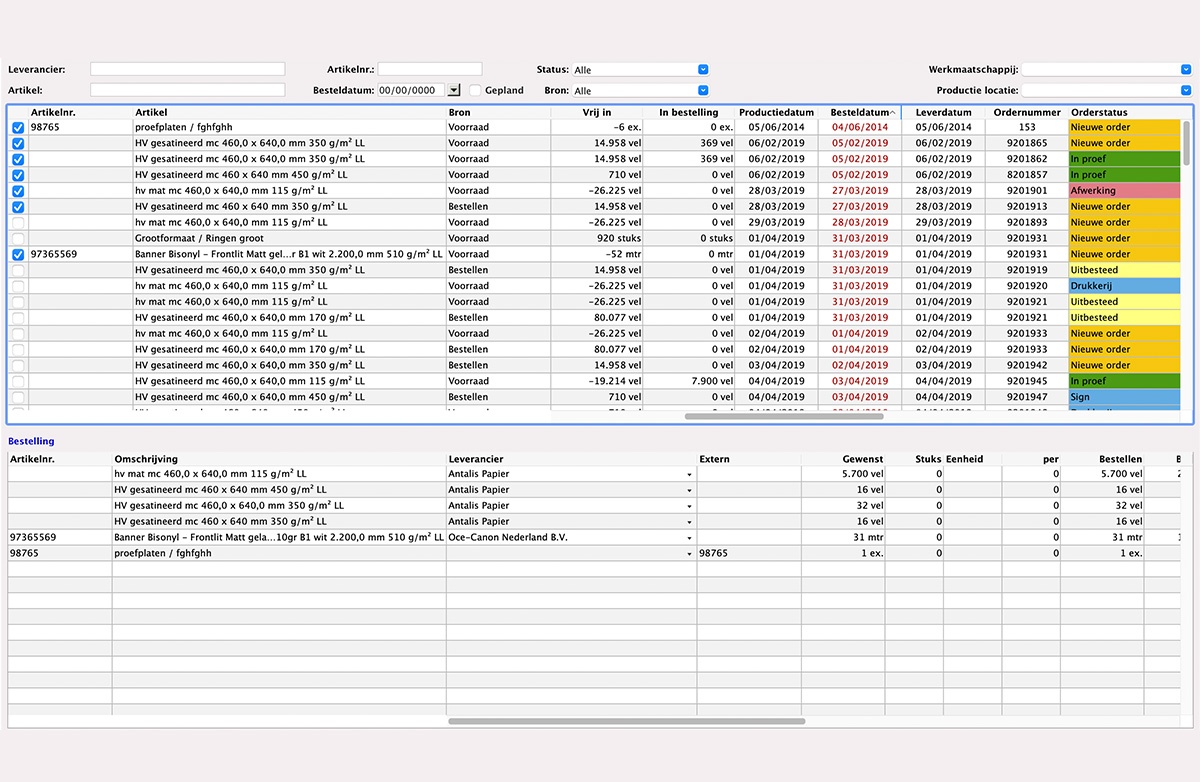Screen dimensions: 1200x782
Task: Focus the Leverancier filter field
Action: click(x=187, y=69)
